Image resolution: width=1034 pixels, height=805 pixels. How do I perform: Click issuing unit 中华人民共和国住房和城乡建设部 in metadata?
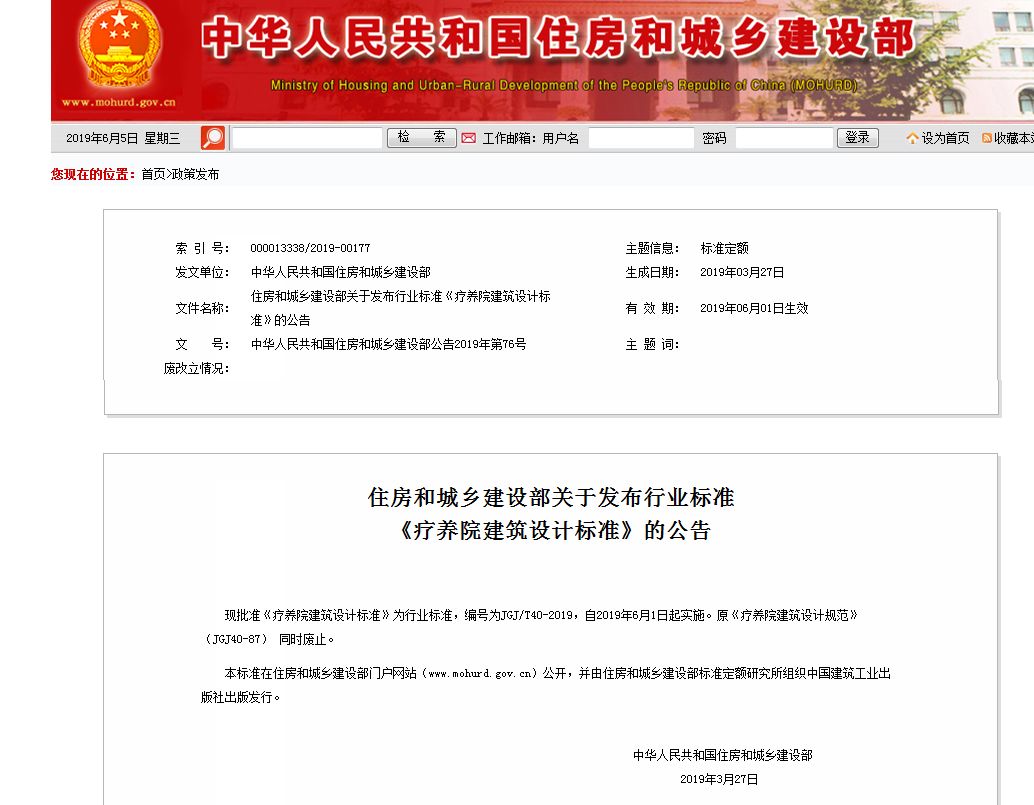[x=340, y=272]
